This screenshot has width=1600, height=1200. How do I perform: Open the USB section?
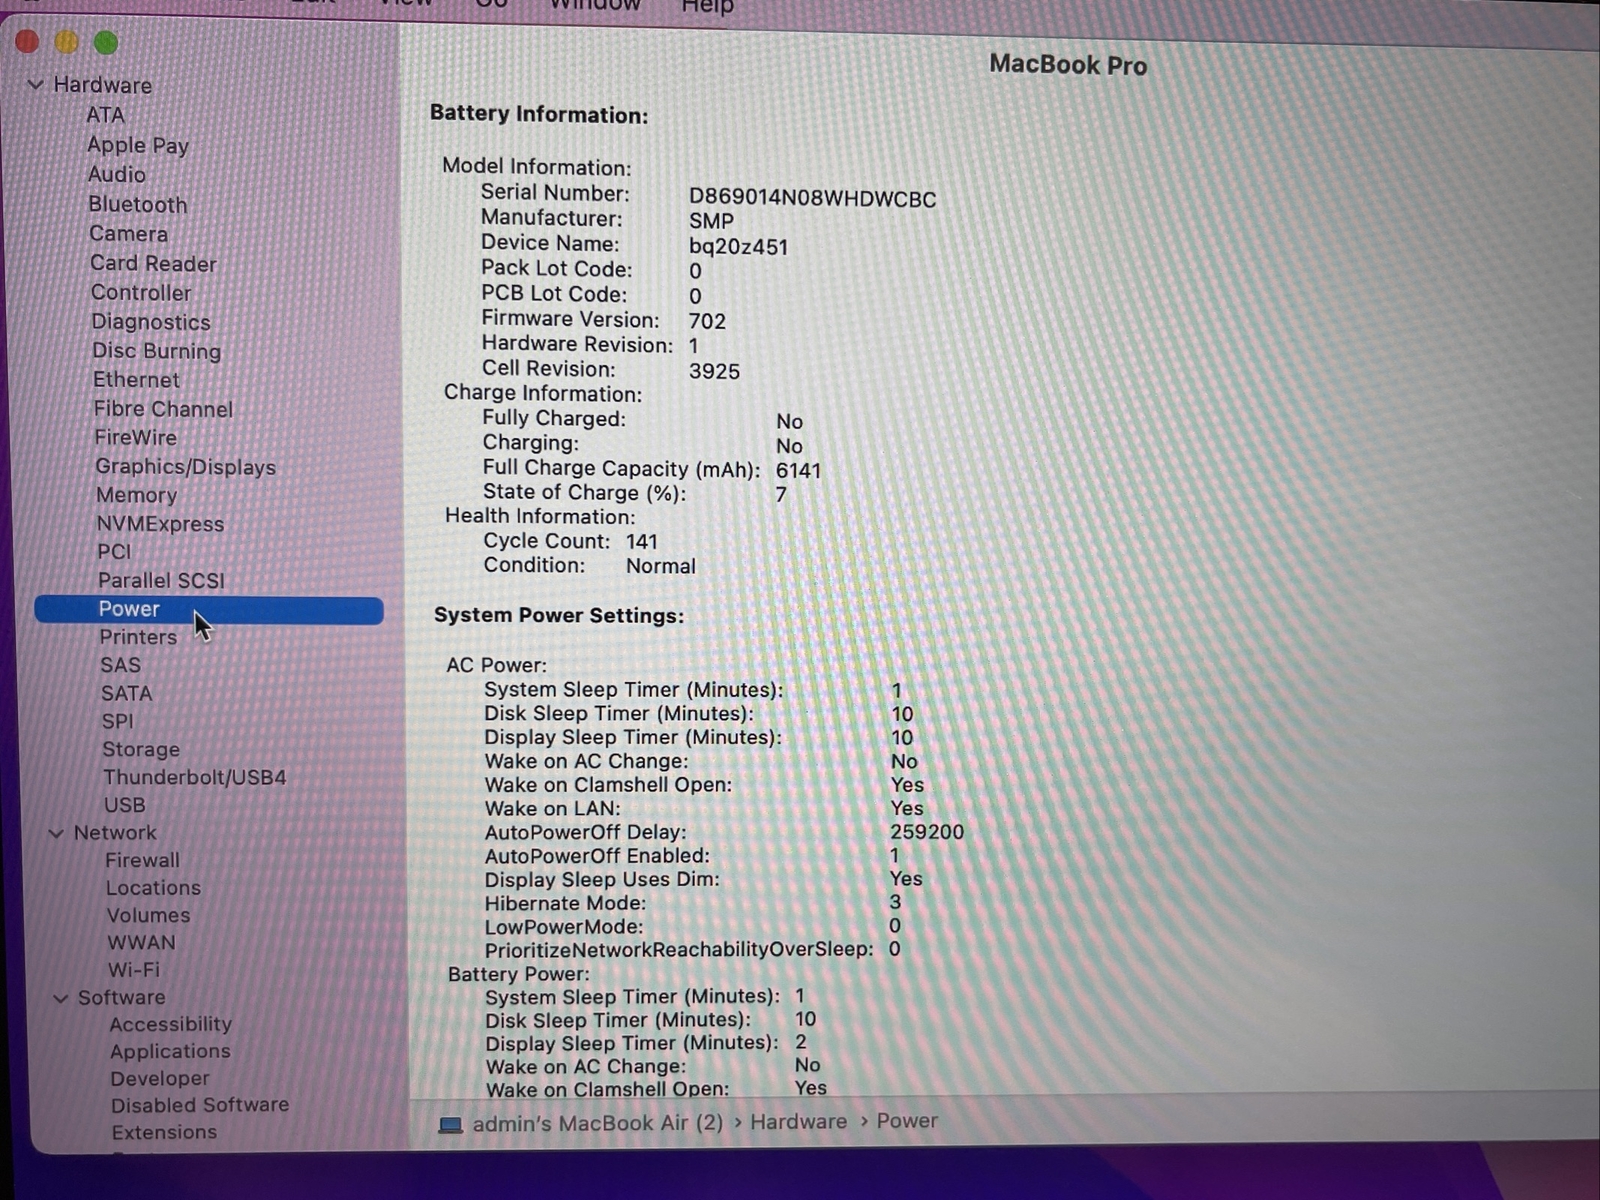point(125,805)
